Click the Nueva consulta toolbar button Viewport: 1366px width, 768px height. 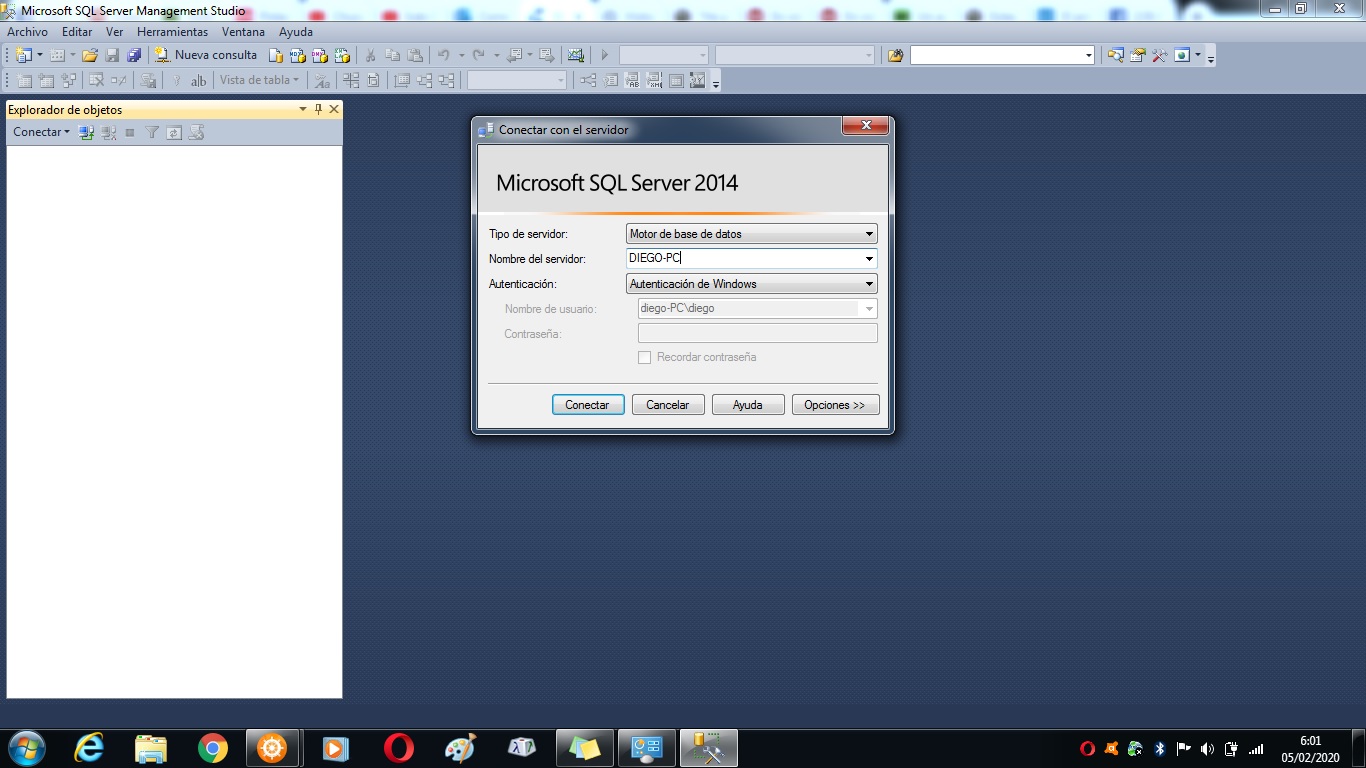click(x=206, y=55)
